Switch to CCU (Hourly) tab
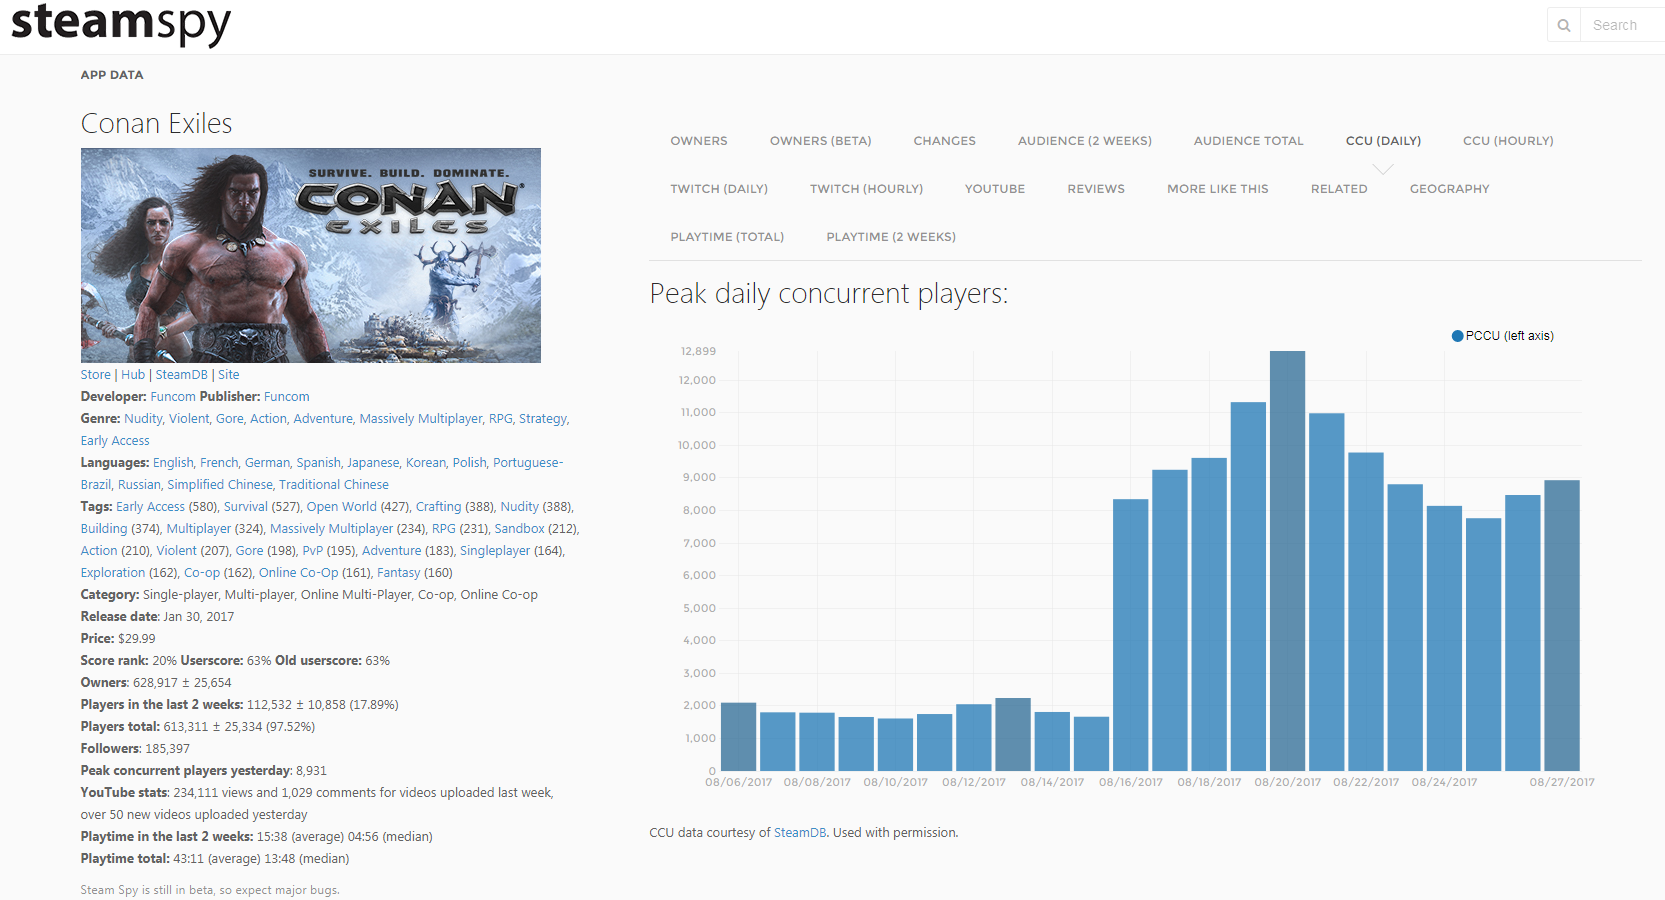 1507,141
